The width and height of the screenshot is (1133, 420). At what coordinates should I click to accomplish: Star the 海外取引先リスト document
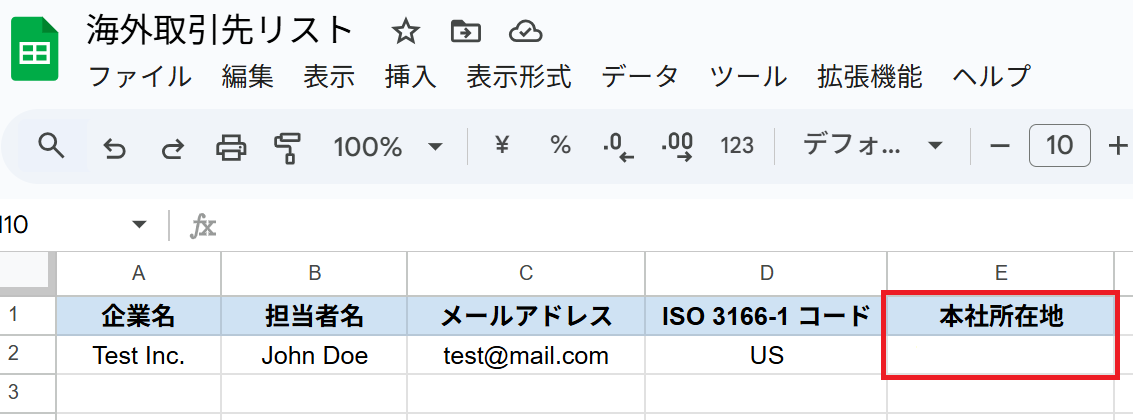tap(404, 32)
